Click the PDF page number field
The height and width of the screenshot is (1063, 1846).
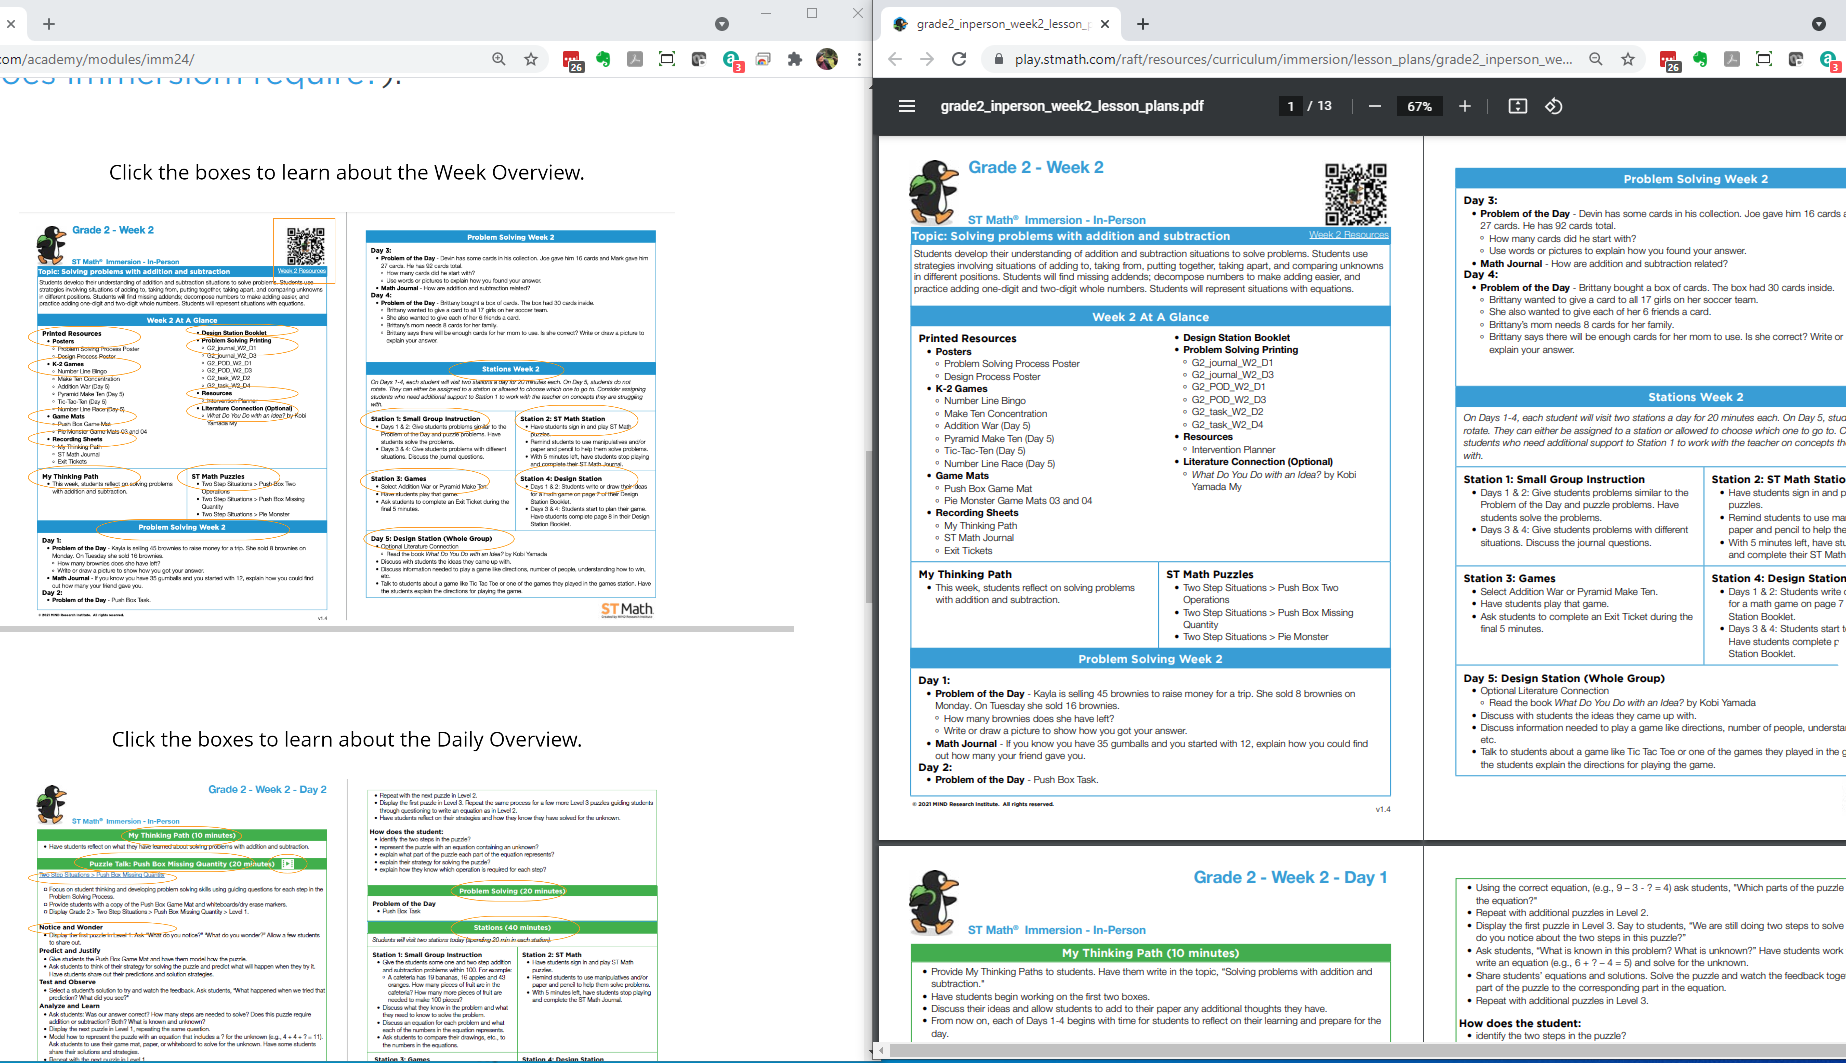tap(1291, 106)
